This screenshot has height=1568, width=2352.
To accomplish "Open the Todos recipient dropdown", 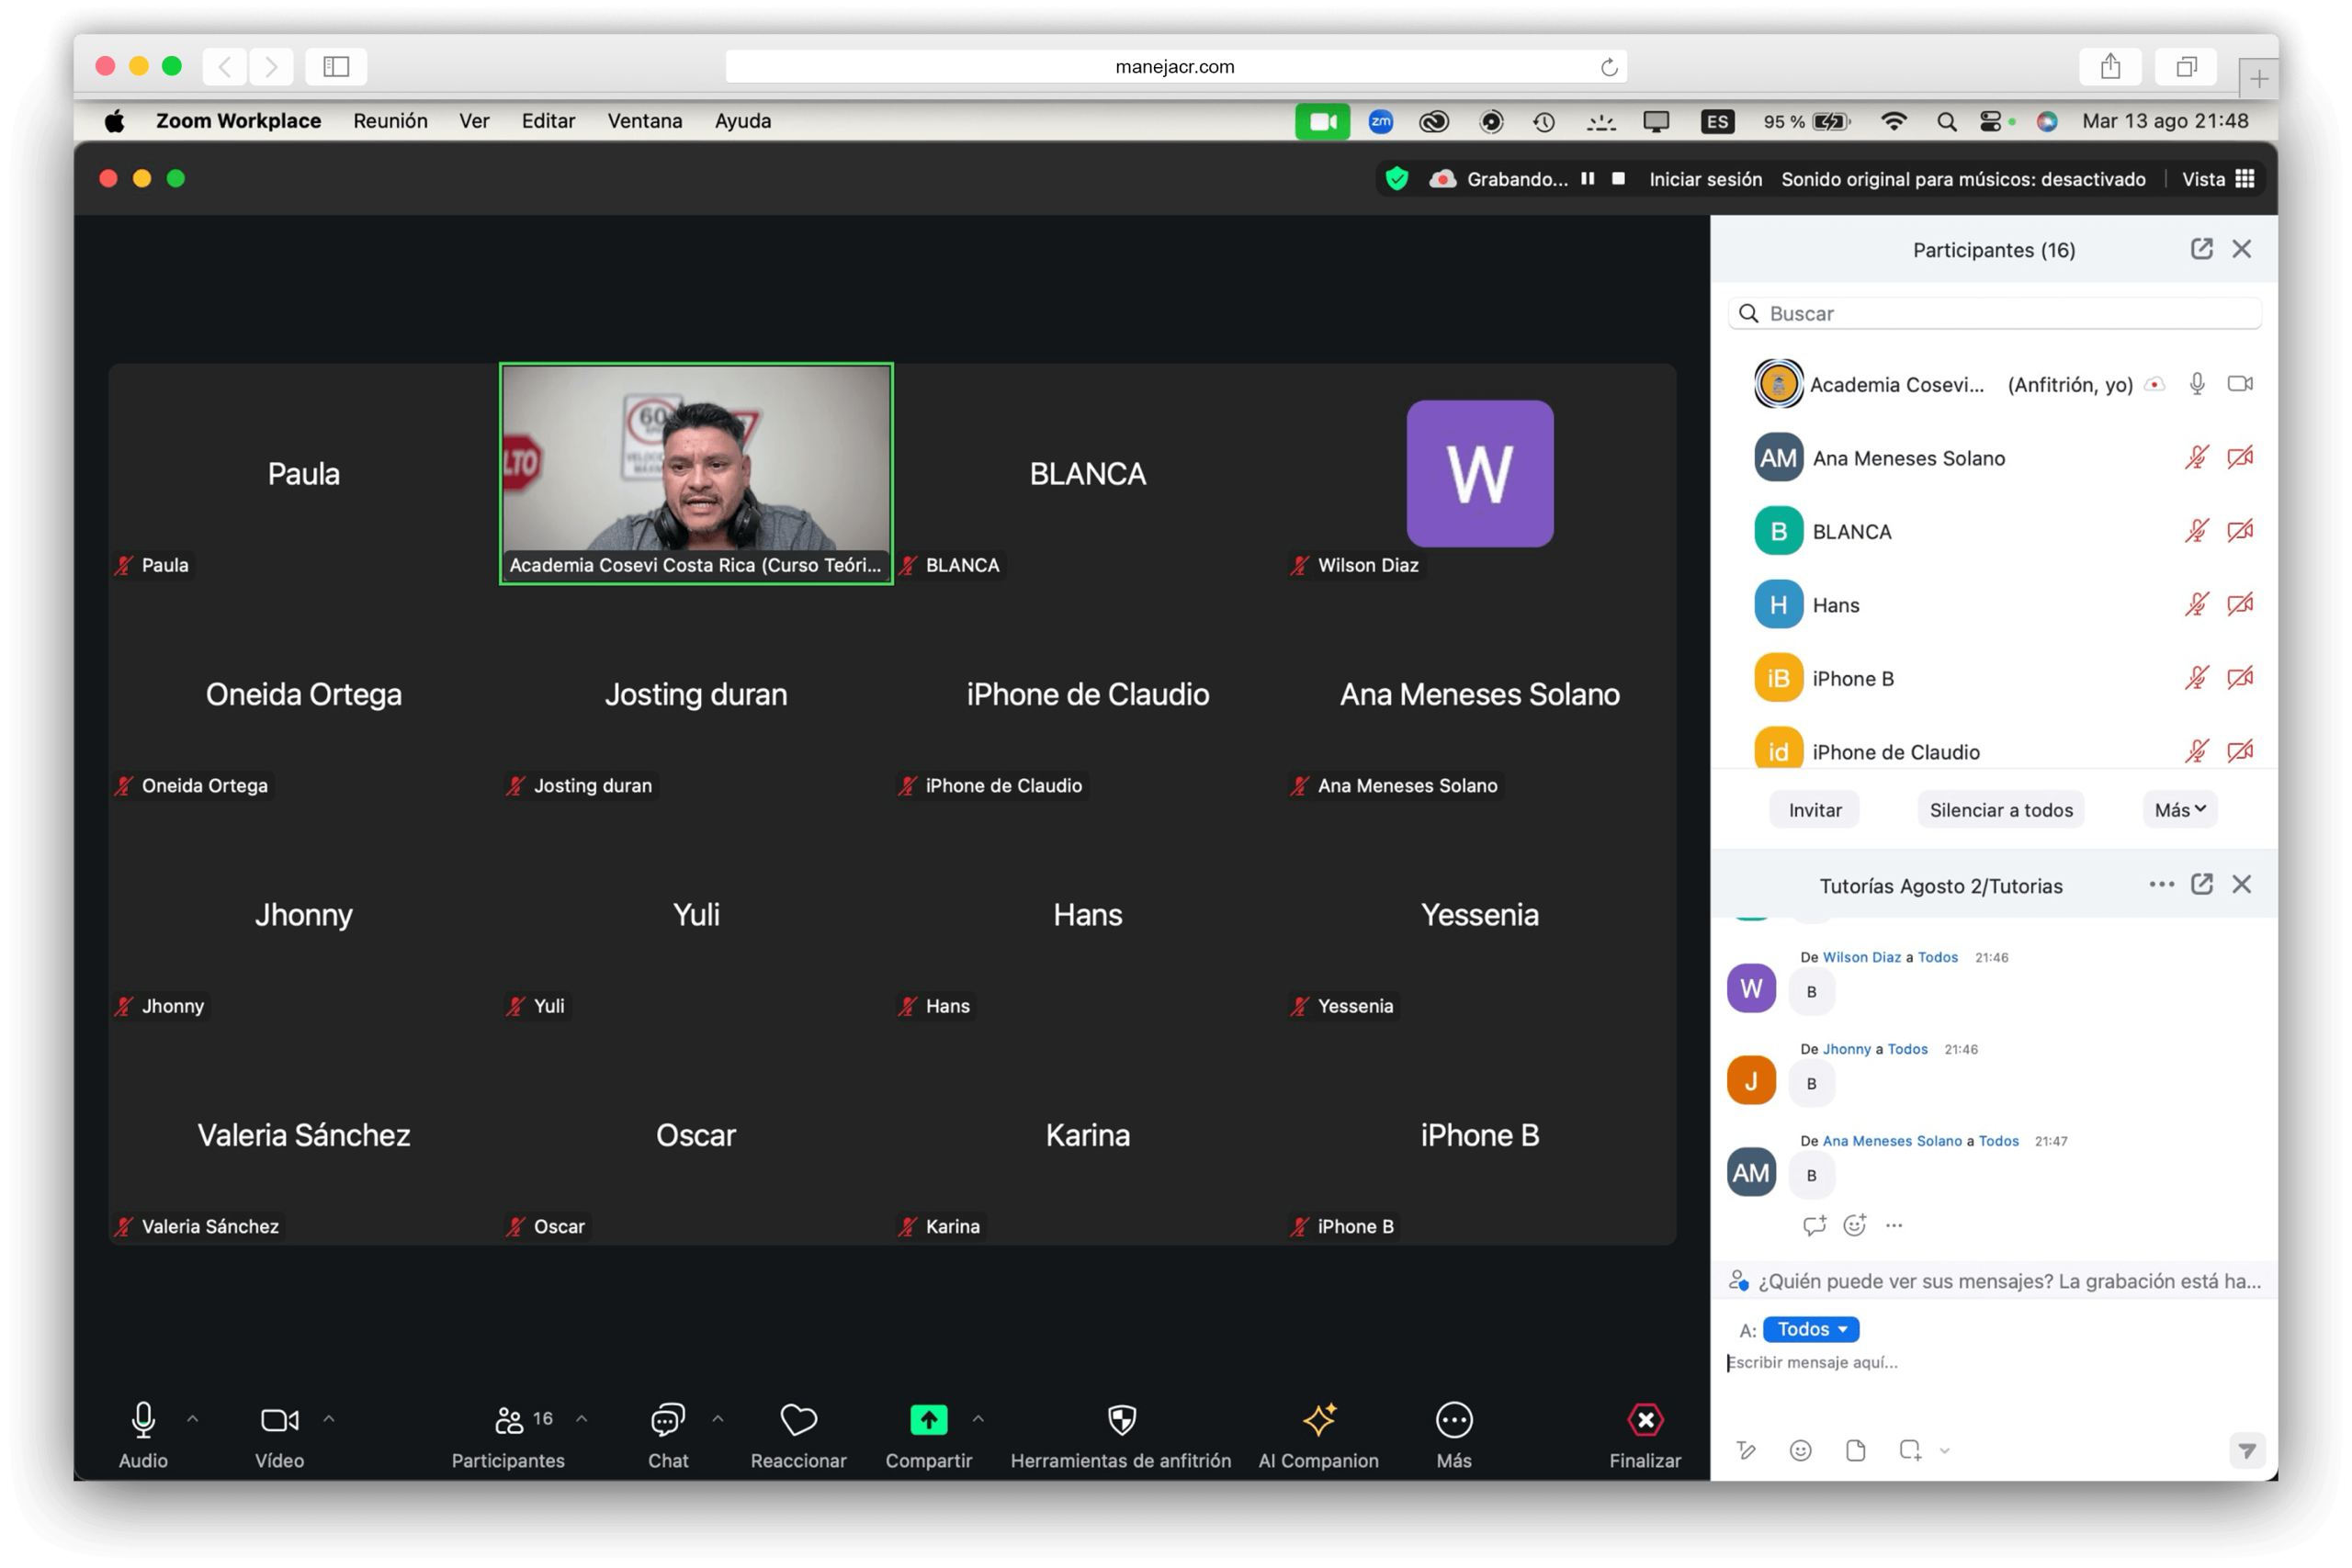I will point(1811,1329).
